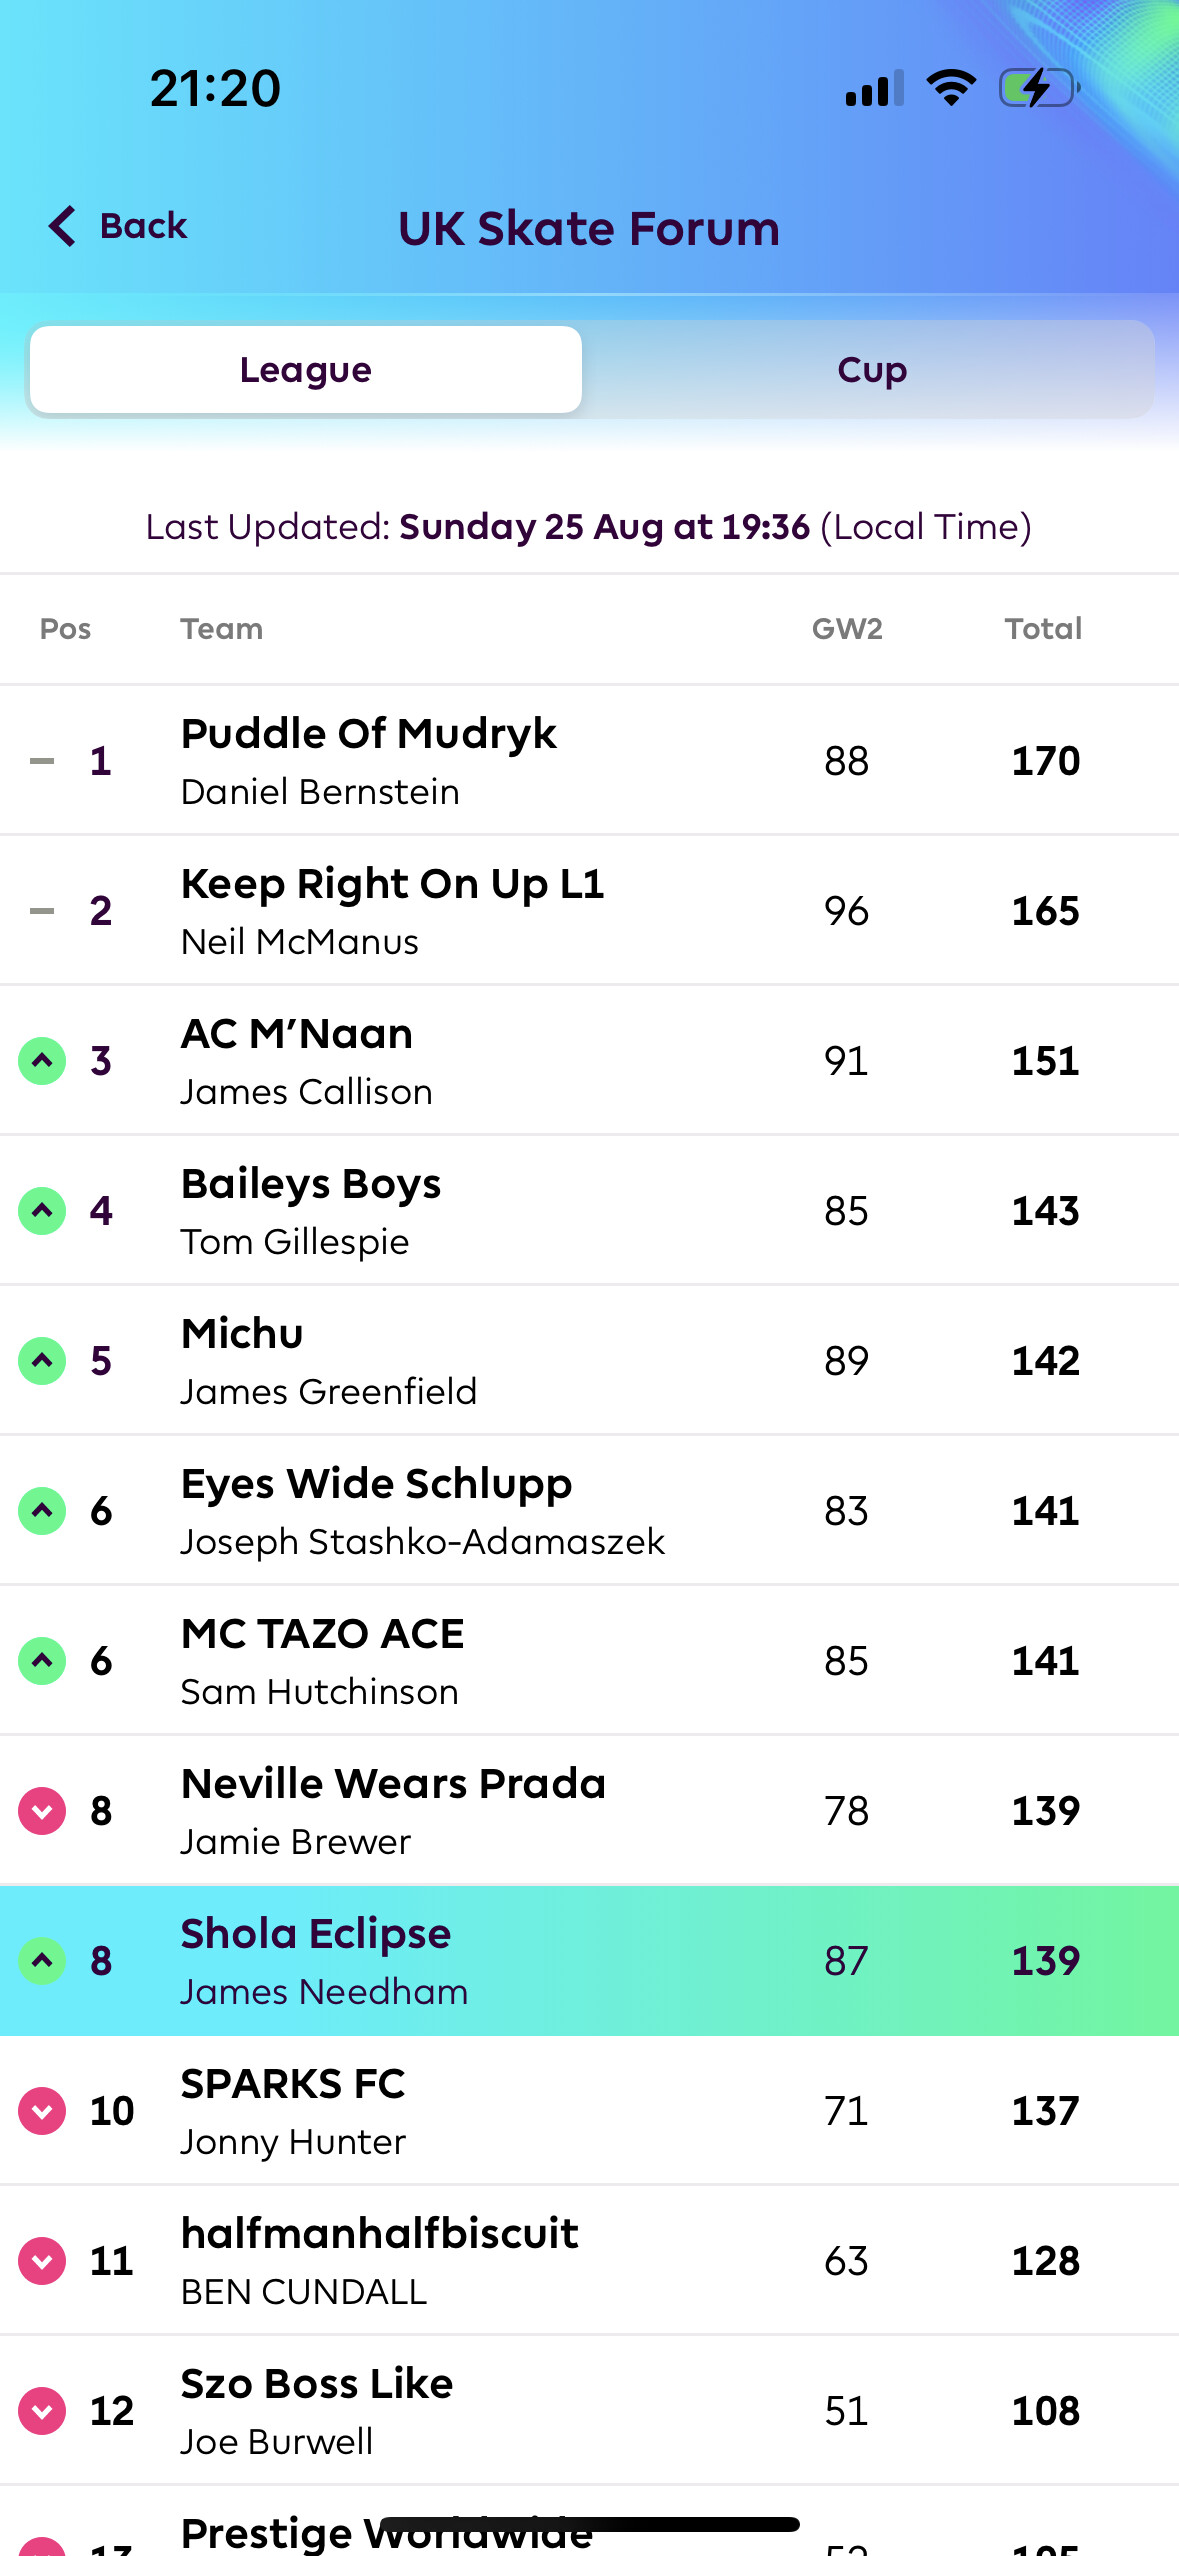Select the League tab
The height and width of the screenshot is (2556, 1179).
pyautogui.click(x=306, y=370)
